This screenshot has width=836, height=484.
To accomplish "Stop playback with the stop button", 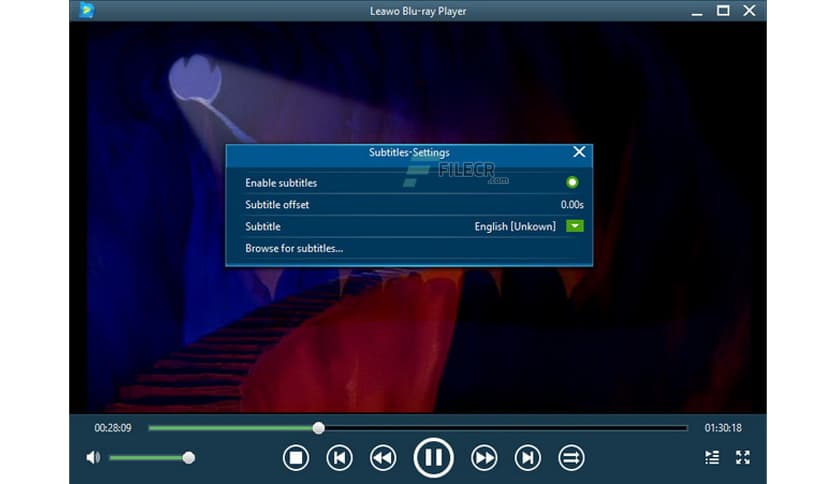I will (x=296, y=457).
